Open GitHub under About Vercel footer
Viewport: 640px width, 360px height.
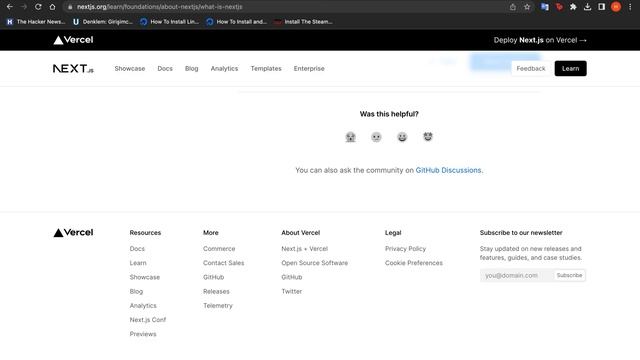(x=292, y=277)
